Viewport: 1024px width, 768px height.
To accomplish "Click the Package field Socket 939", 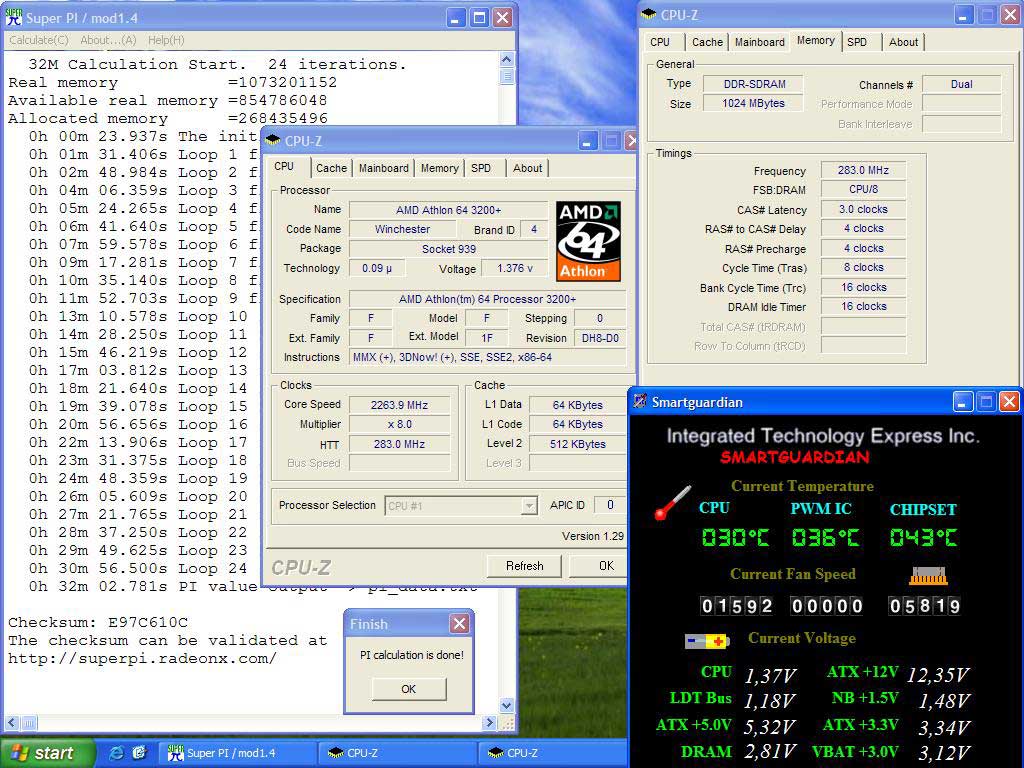I will [449, 249].
